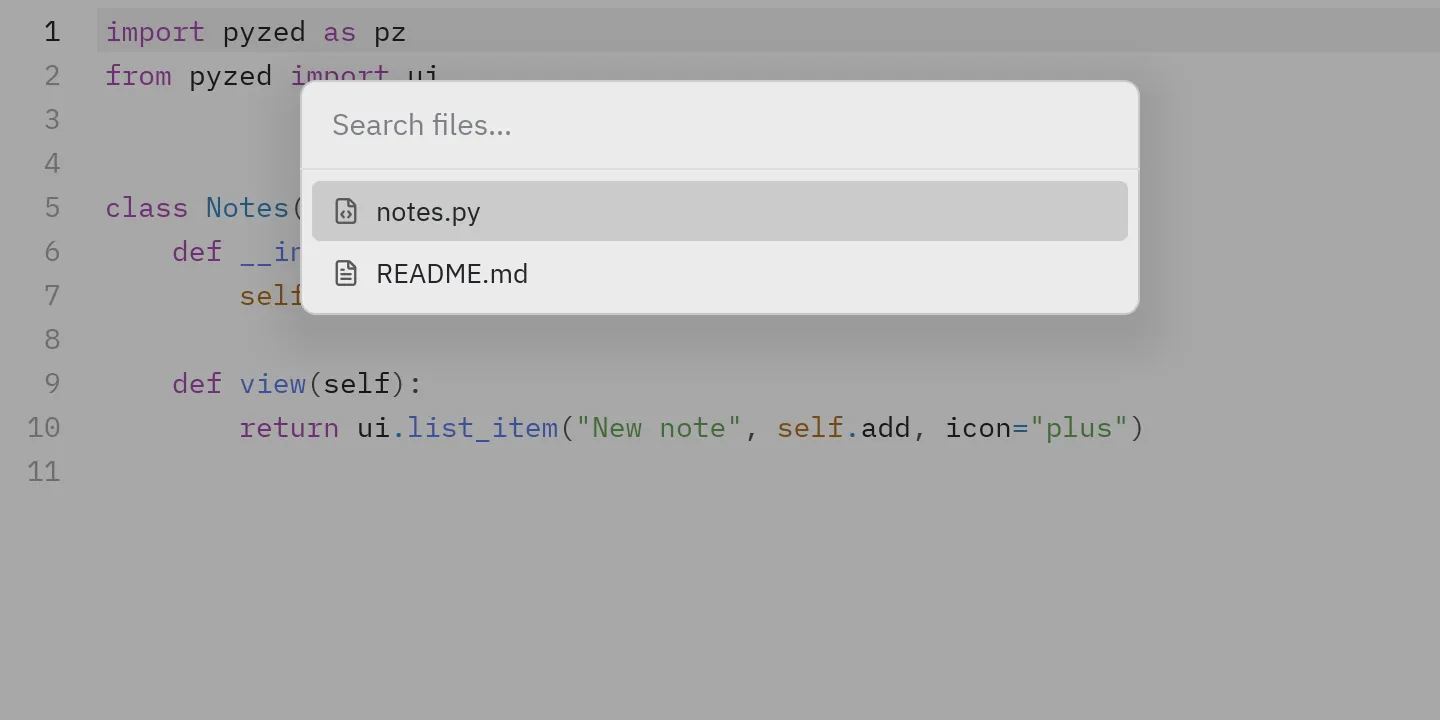Click the "plus" icon string in code

(x=1080, y=428)
